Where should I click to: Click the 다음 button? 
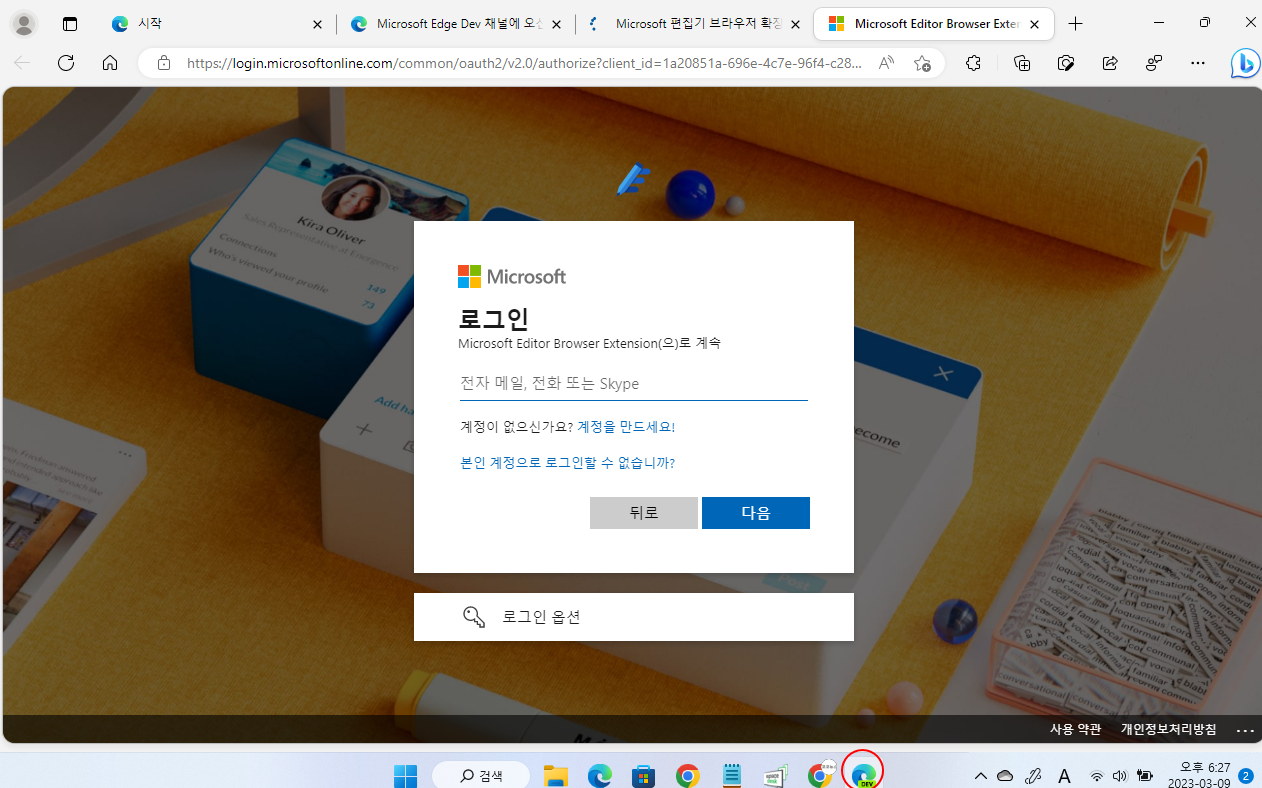click(x=756, y=513)
